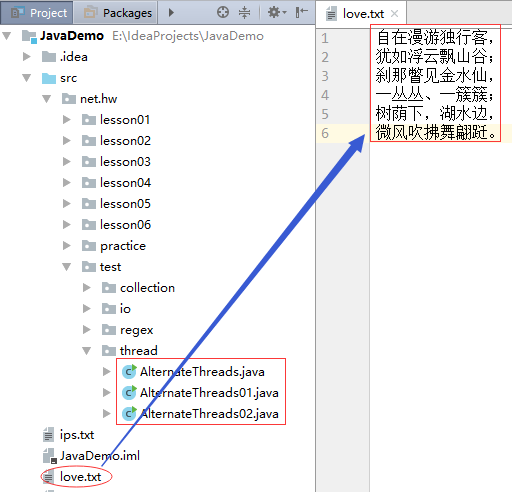The image size is (512, 492).
Task: Place cursor in text line 微风吹拂舞翩跹
Action: pos(436,133)
